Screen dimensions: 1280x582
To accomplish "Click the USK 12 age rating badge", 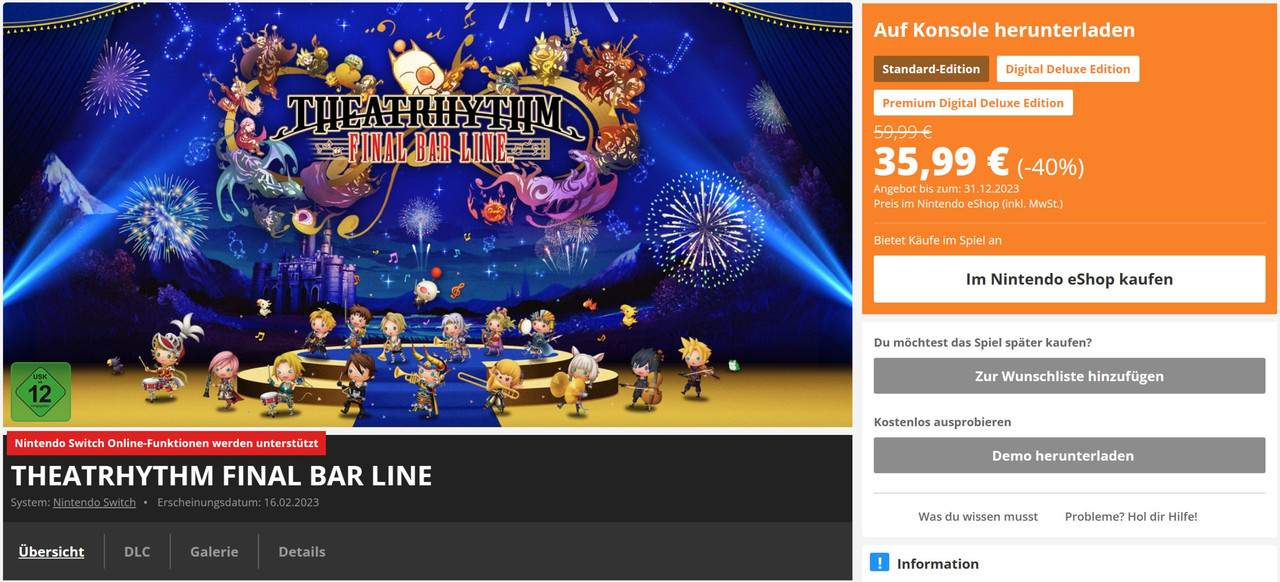I will (x=40, y=391).
